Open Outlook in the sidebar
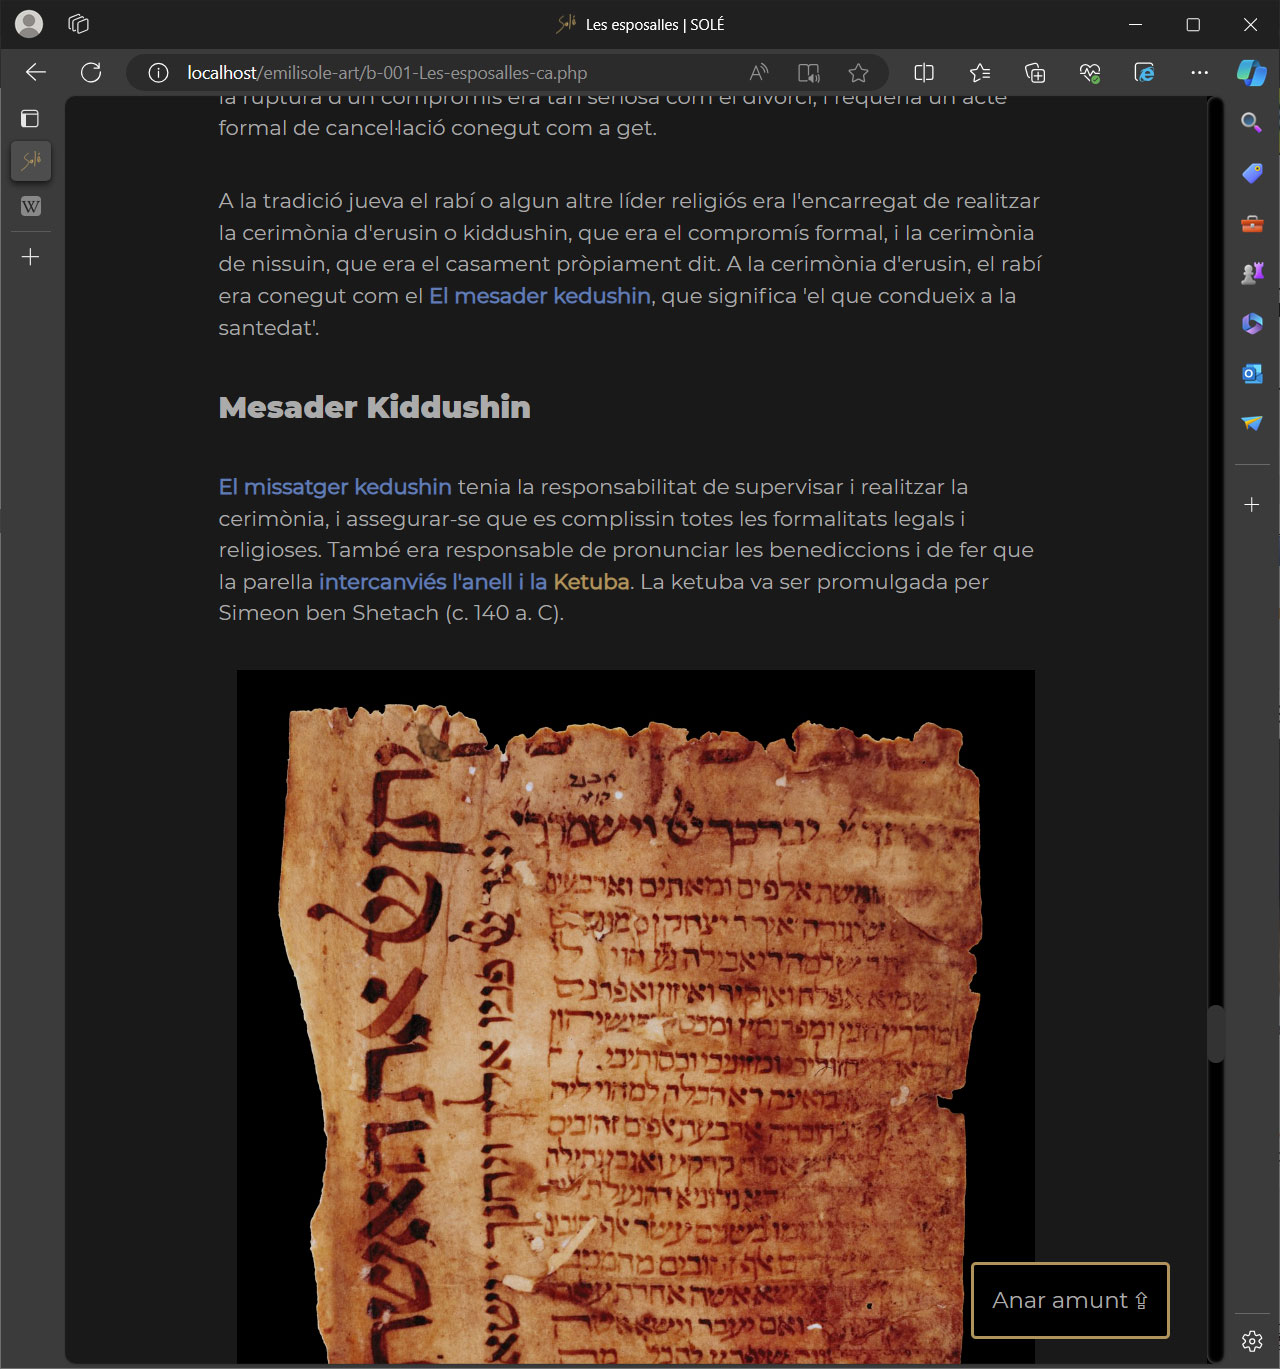 [1251, 373]
